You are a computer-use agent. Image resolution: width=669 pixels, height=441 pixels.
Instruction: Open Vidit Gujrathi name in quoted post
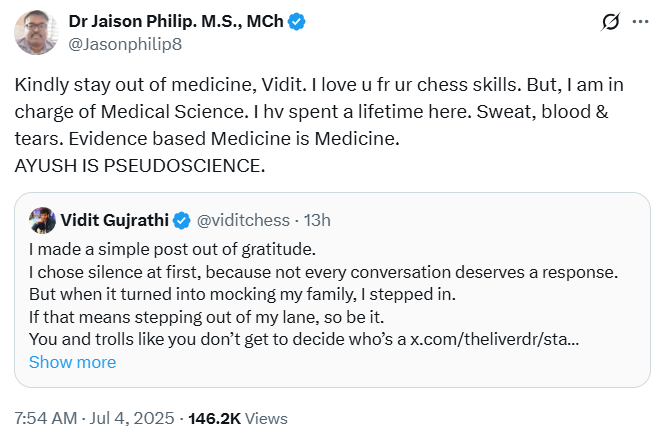tap(115, 220)
